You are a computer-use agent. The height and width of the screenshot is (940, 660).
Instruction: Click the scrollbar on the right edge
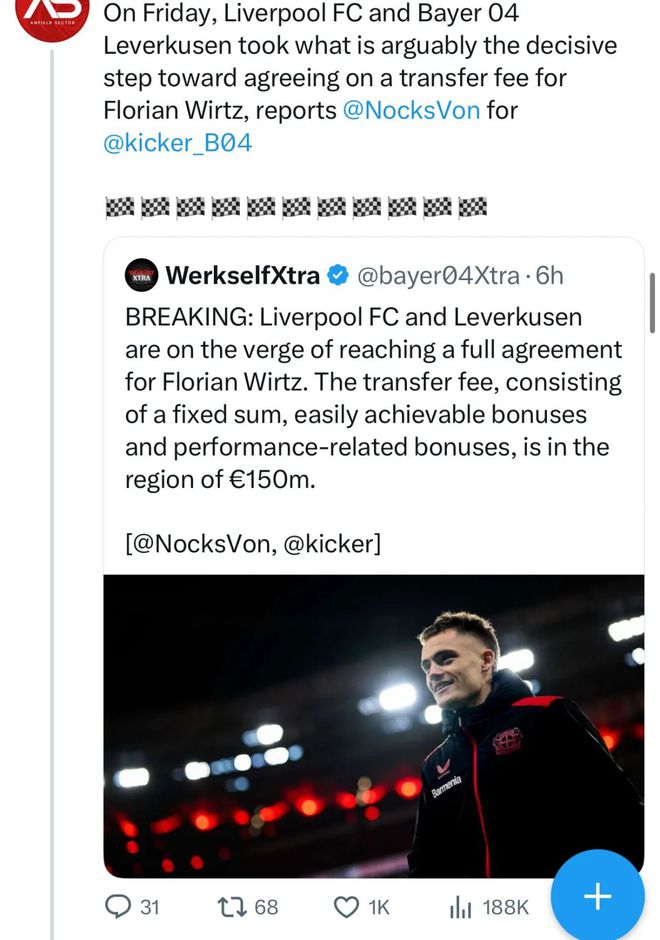pyautogui.click(x=652, y=300)
